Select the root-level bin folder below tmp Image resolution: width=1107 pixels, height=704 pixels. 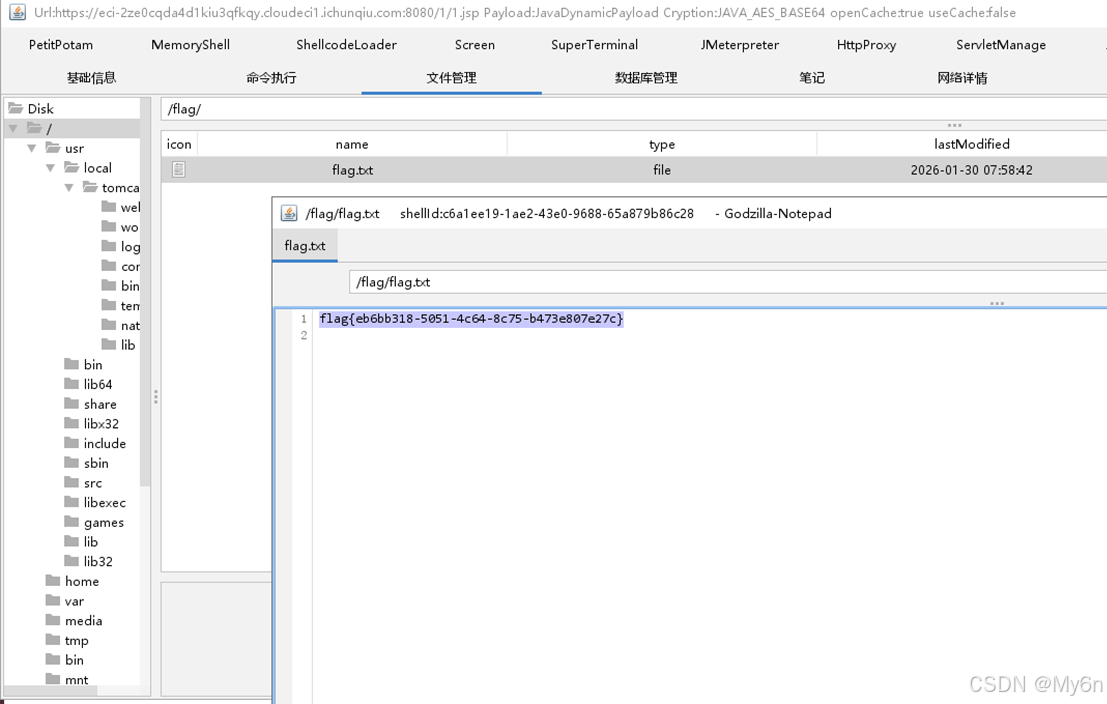[x=65, y=660]
